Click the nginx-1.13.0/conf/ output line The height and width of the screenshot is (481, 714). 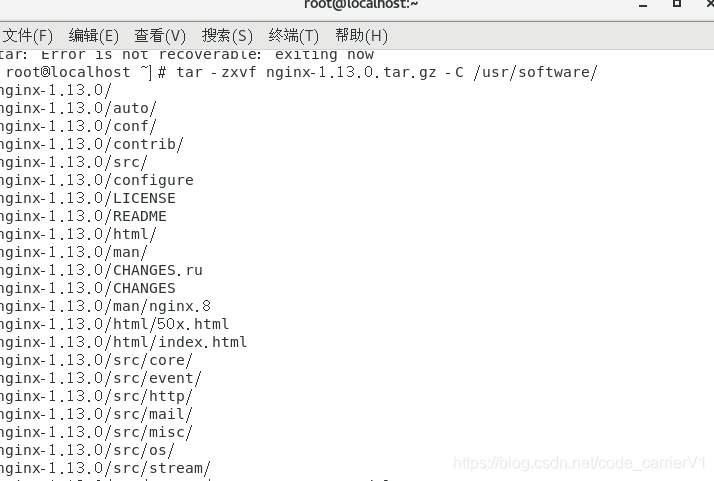click(x=78, y=126)
